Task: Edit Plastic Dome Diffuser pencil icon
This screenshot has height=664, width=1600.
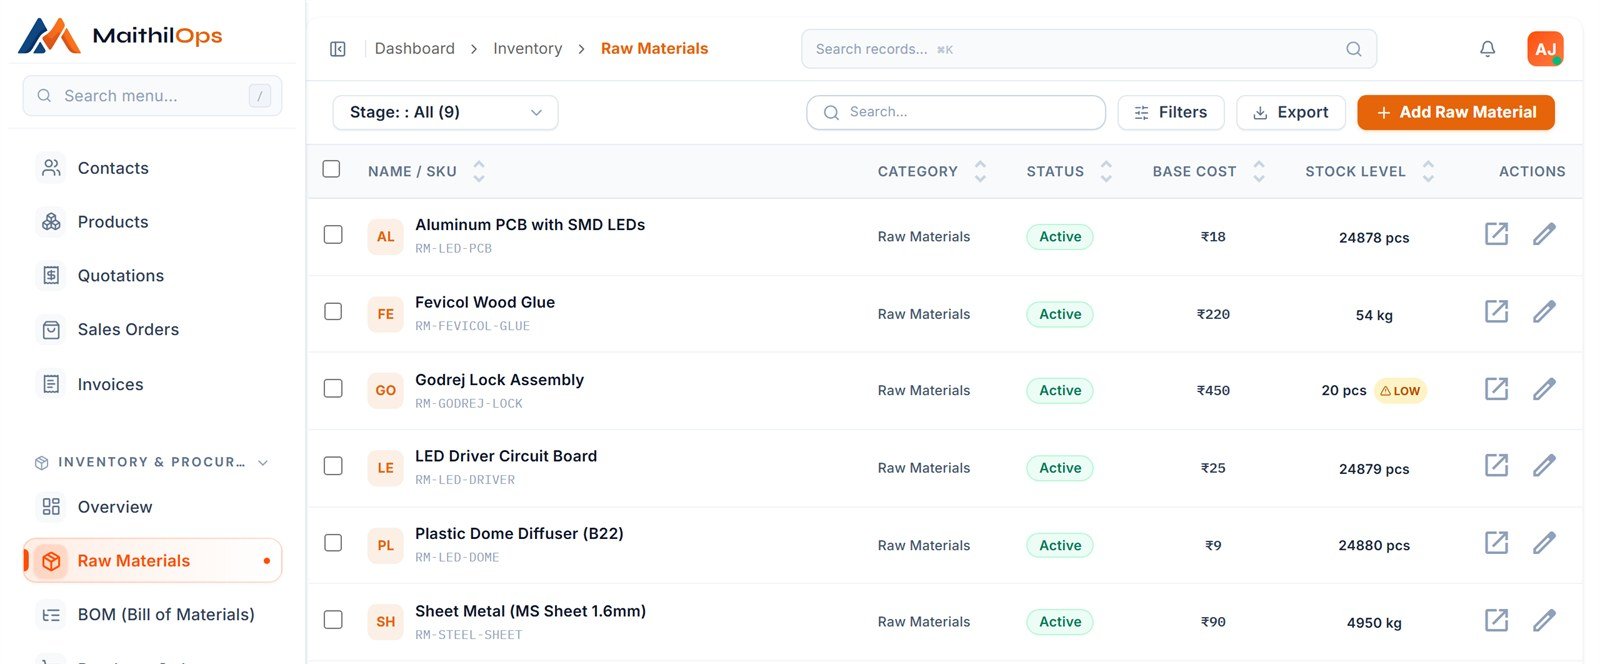Action: click(x=1544, y=542)
